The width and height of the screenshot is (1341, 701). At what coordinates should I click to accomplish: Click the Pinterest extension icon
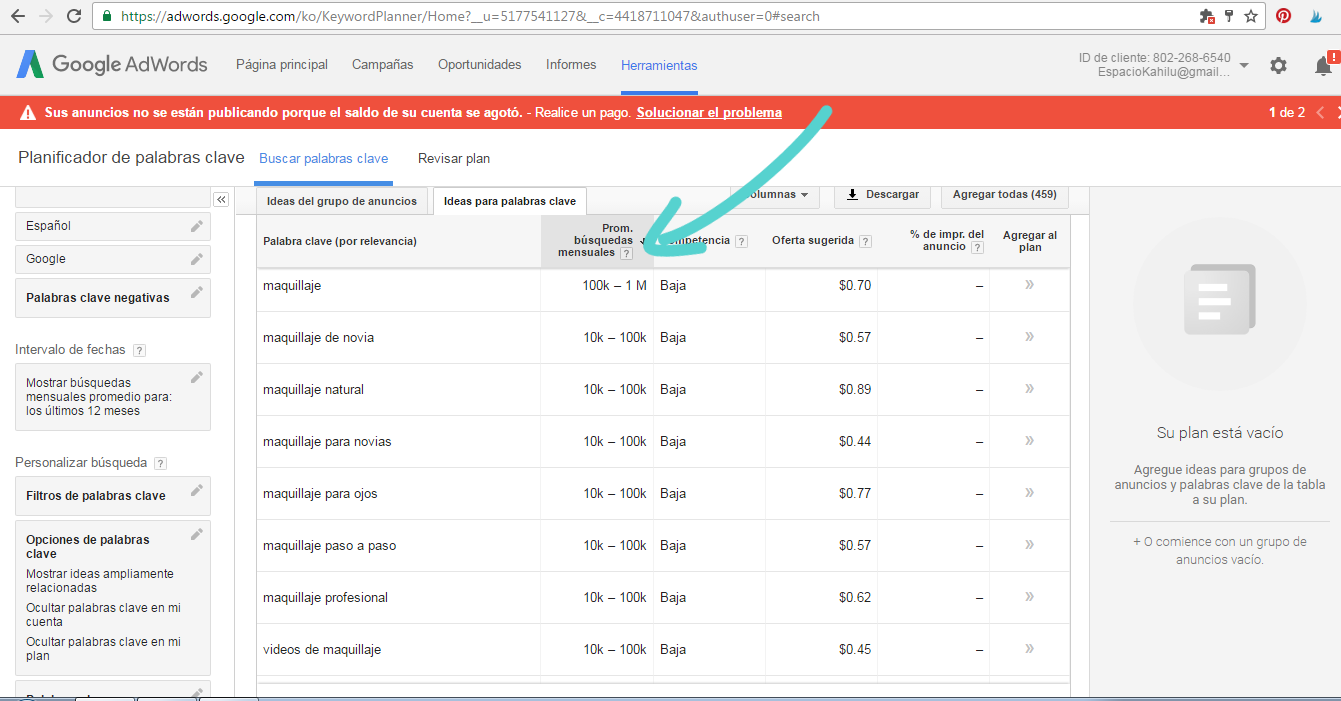tap(1283, 16)
